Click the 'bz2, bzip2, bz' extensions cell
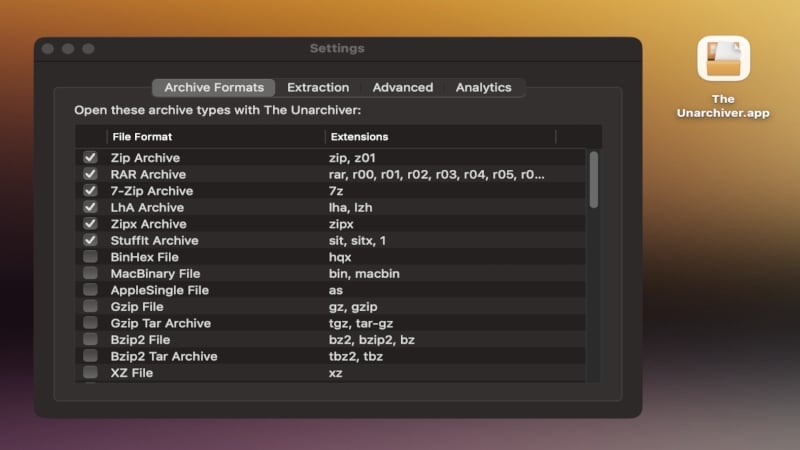Image resolution: width=800 pixels, height=450 pixels. tap(371, 340)
